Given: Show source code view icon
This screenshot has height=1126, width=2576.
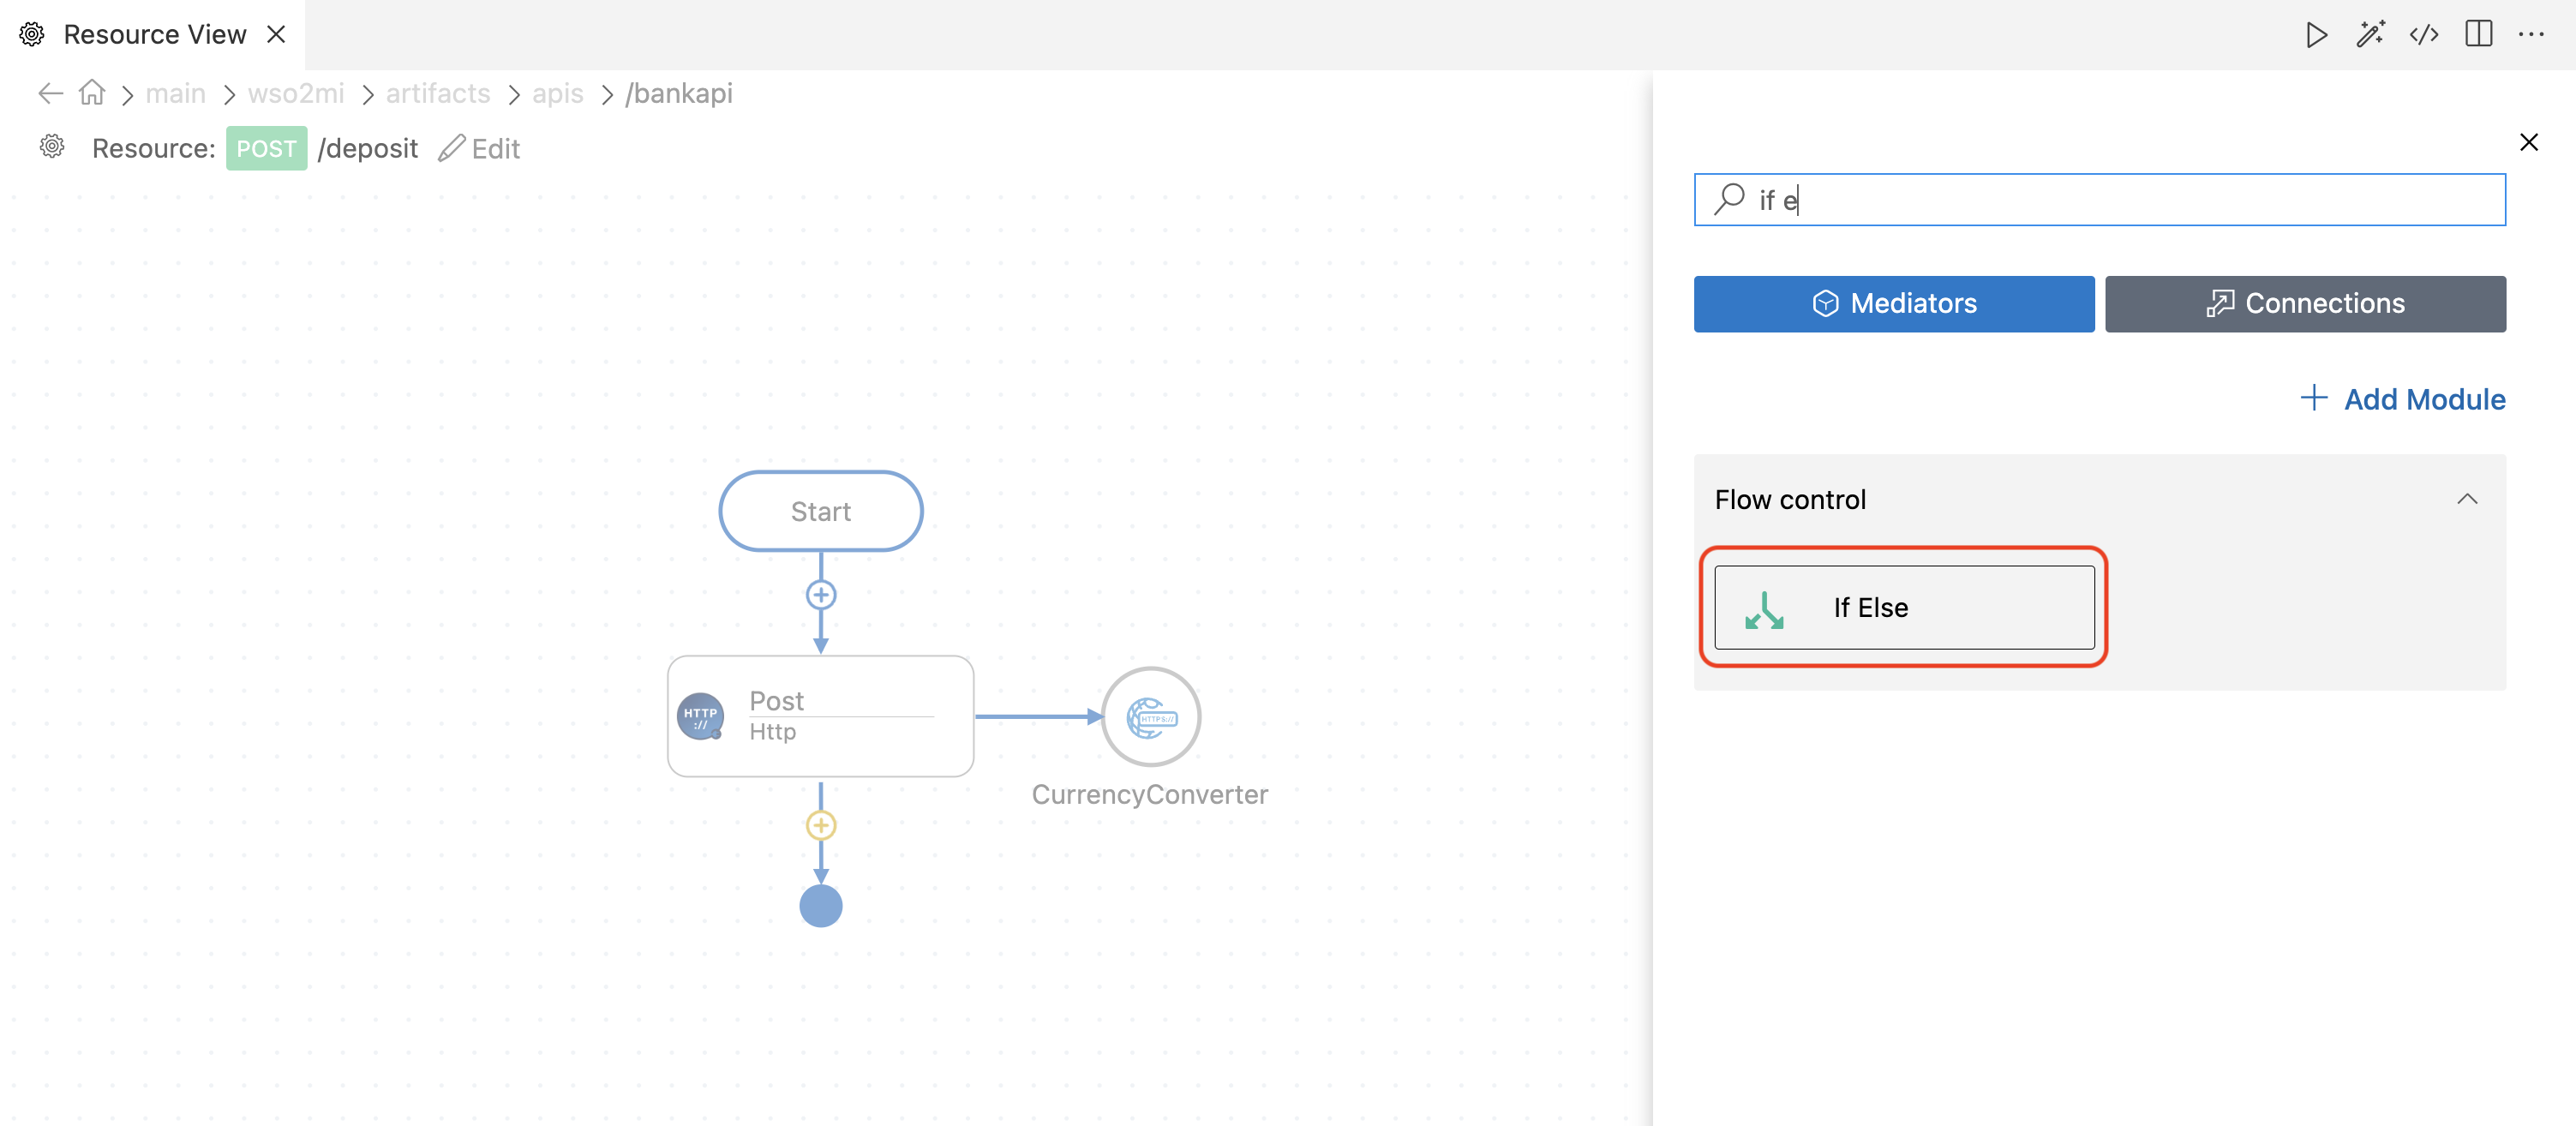Looking at the screenshot, I should tap(2424, 35).
